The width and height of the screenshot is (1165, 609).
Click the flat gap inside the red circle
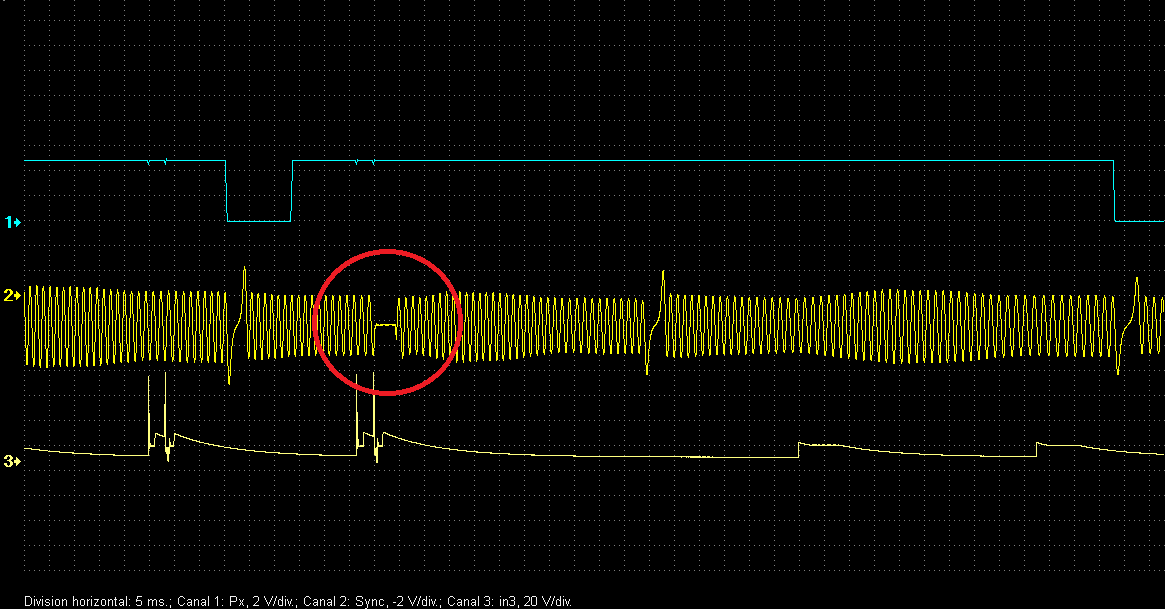click(385, 325)
